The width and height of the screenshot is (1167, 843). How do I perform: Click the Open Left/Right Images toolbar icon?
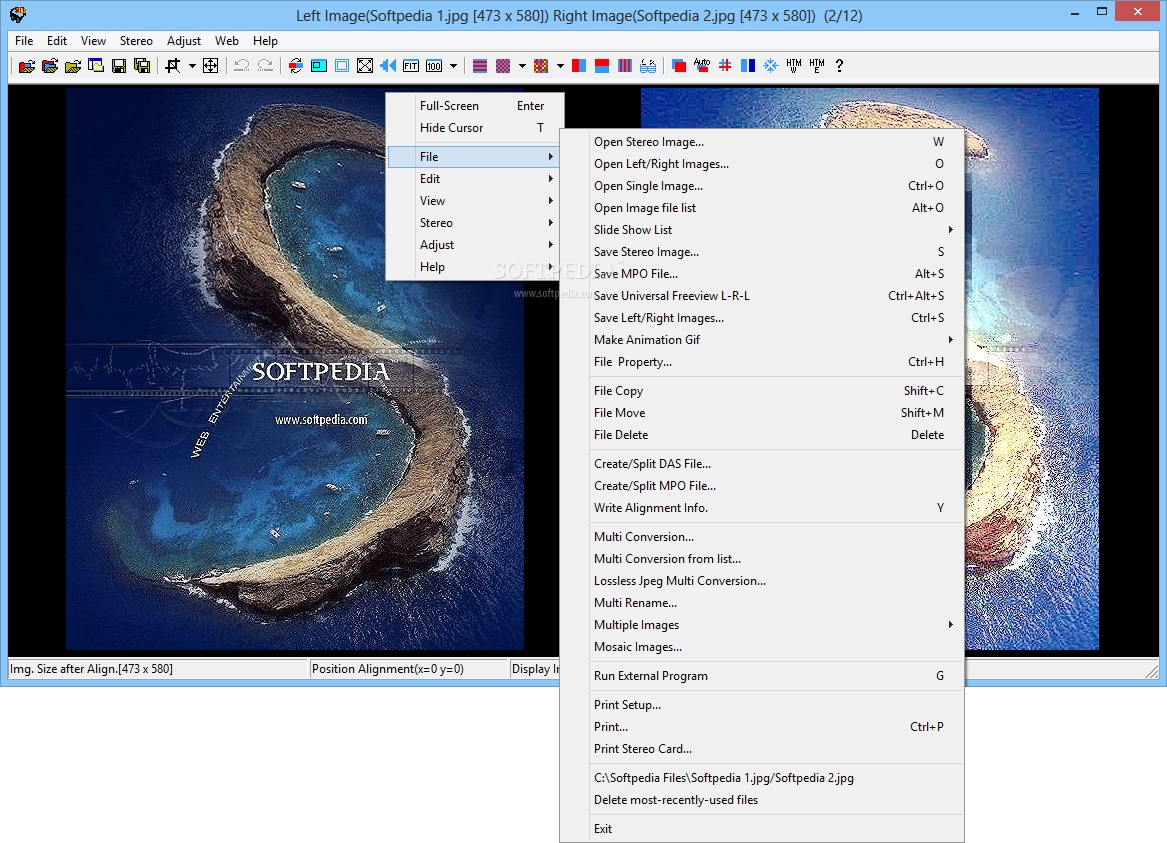coord(50,65)
